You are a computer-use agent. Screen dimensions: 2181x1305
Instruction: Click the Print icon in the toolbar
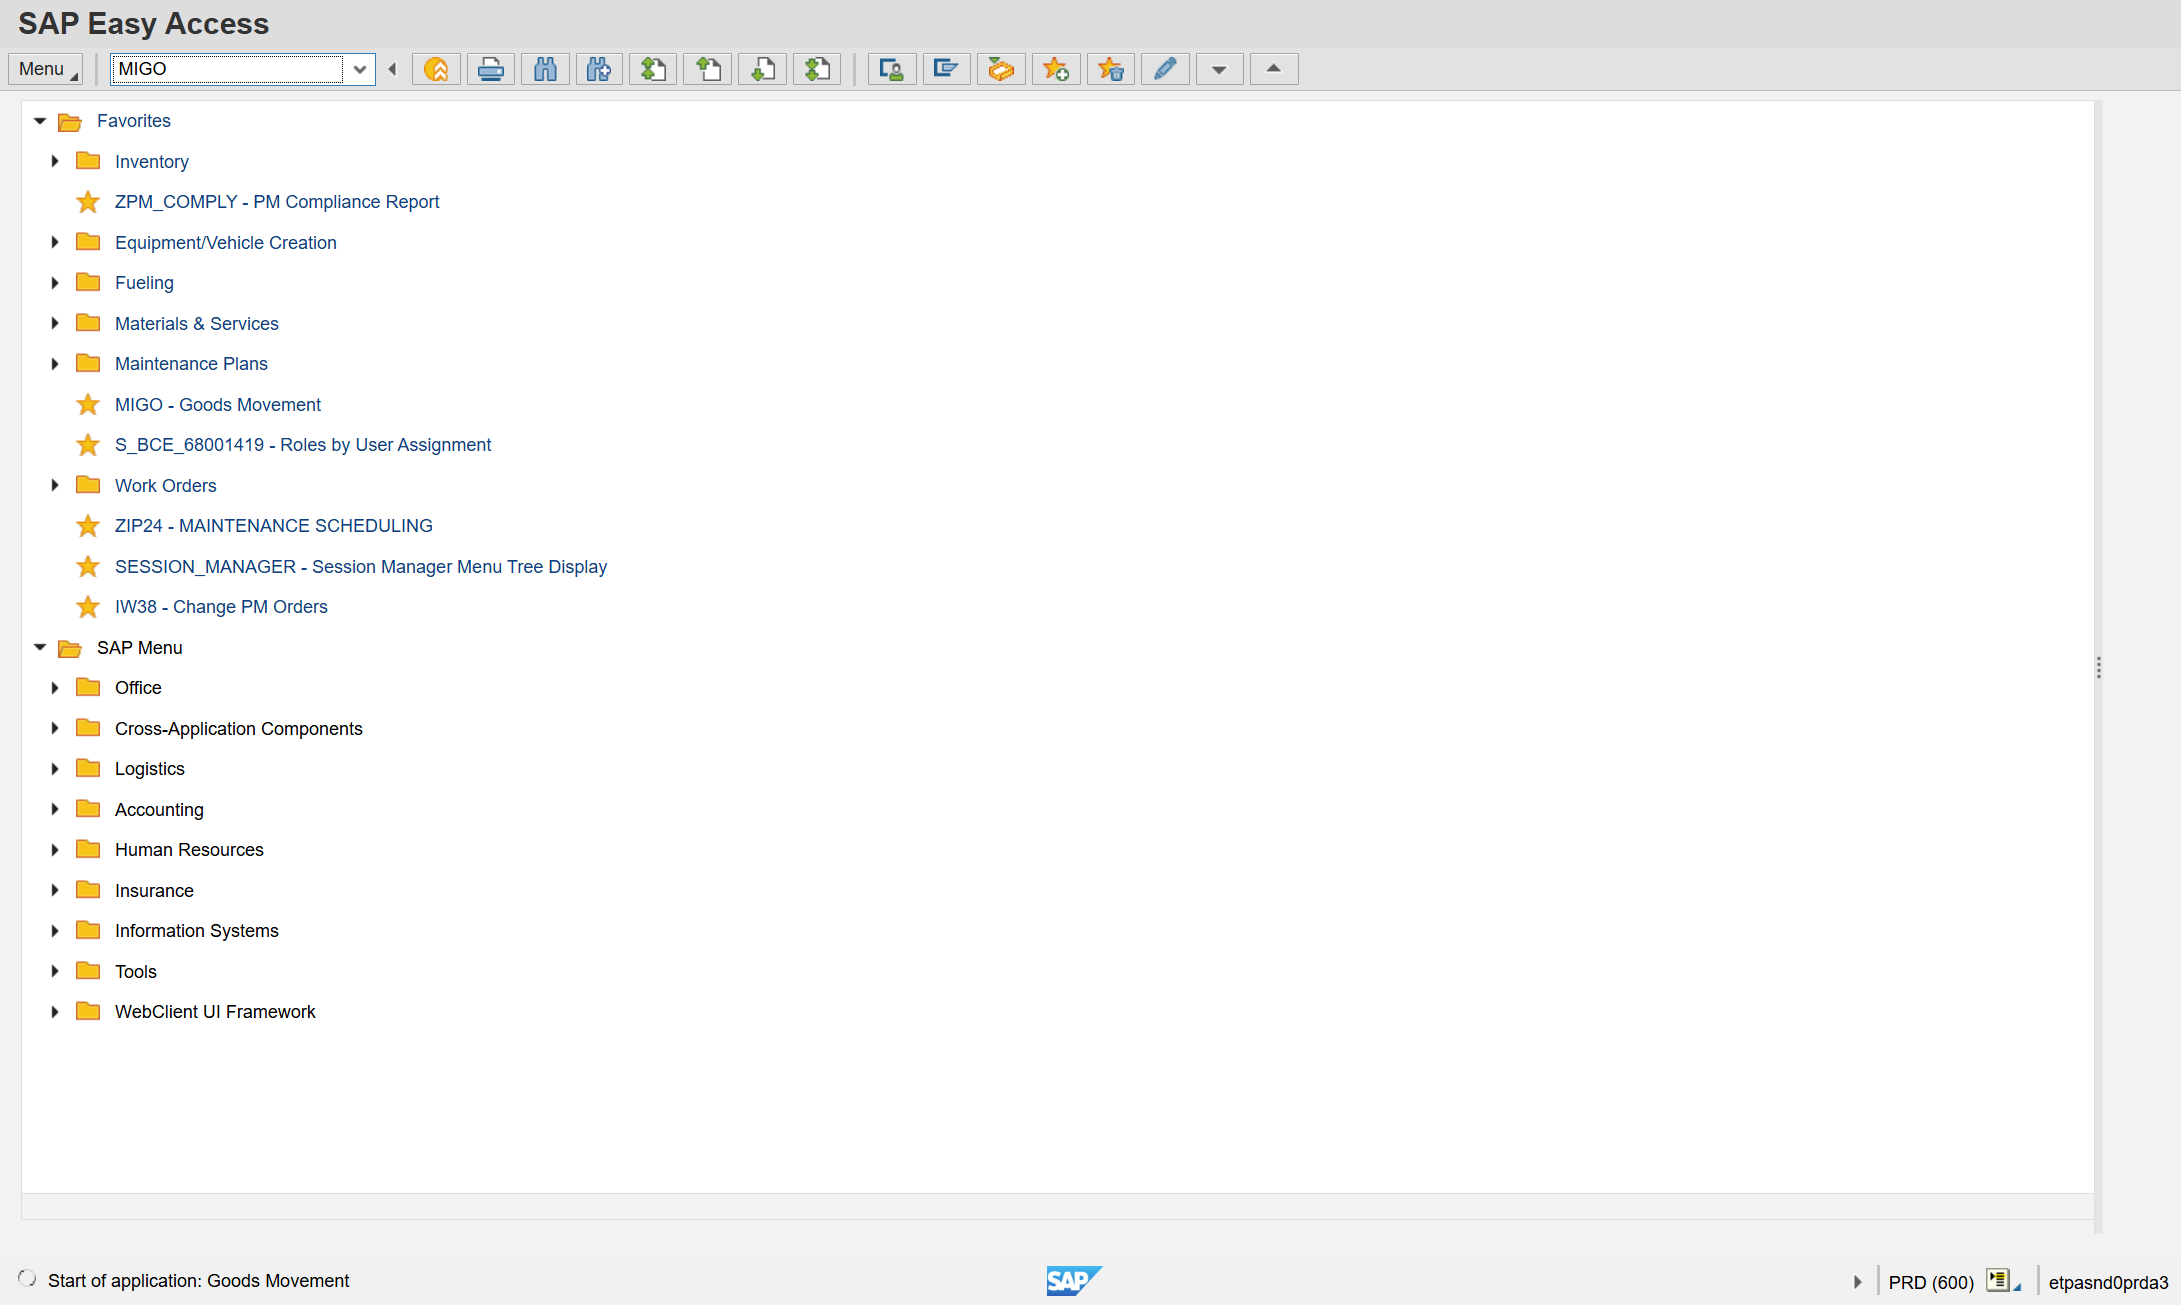coord(491,69)
